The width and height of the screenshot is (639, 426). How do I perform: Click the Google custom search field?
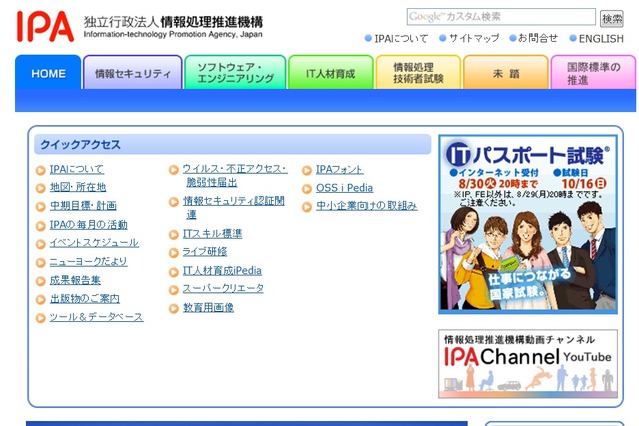[501, 17]
